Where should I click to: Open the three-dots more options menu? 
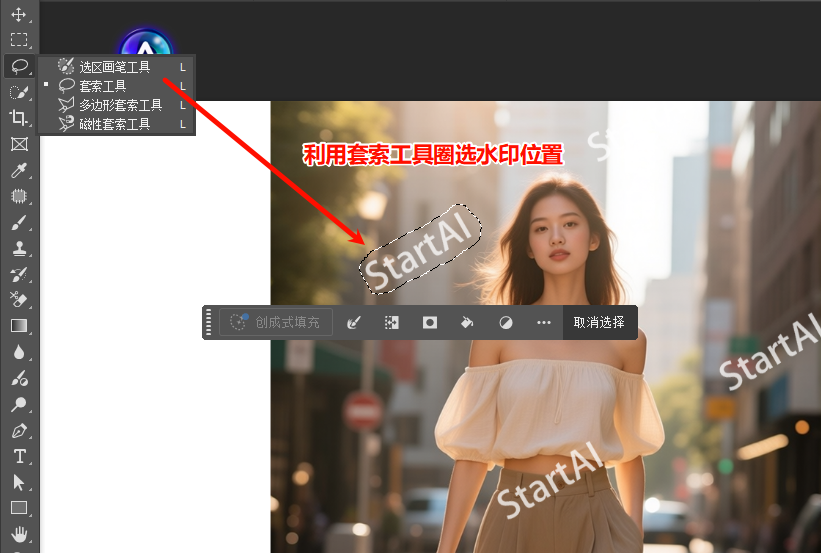543,322
